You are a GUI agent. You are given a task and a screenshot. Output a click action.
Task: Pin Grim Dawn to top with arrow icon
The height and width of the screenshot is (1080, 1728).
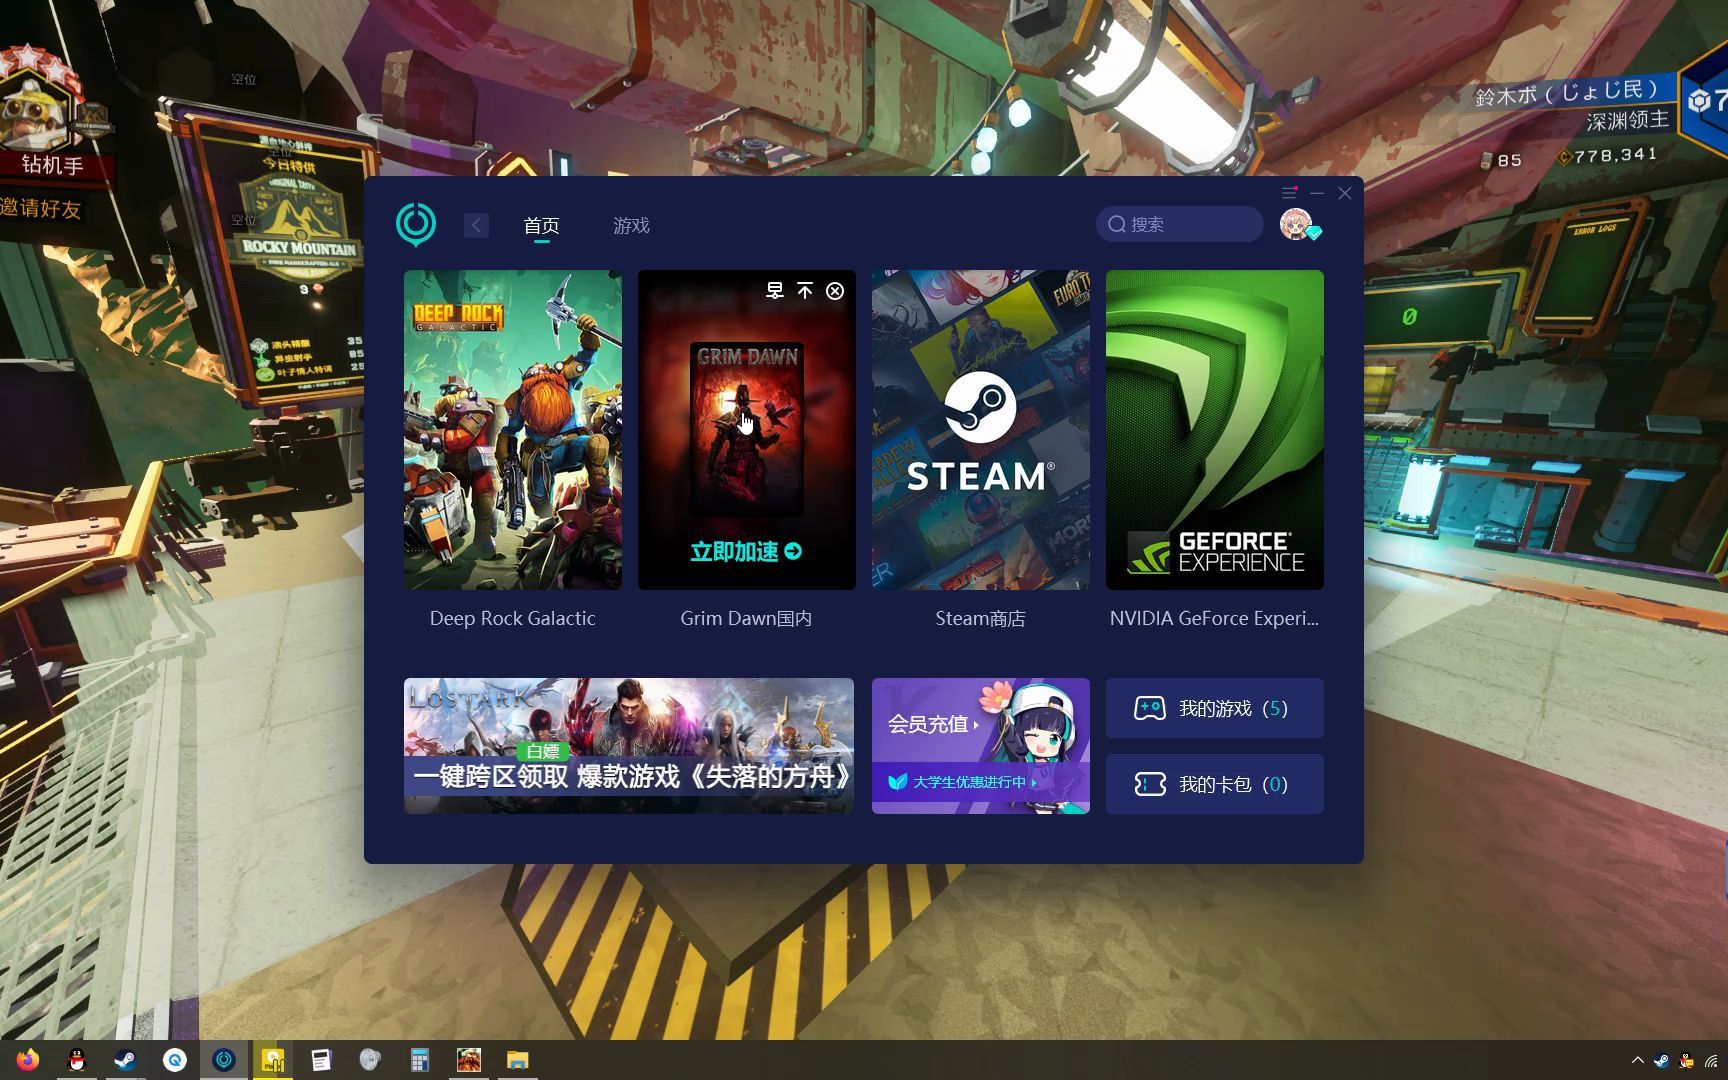(x=805, y=291)
